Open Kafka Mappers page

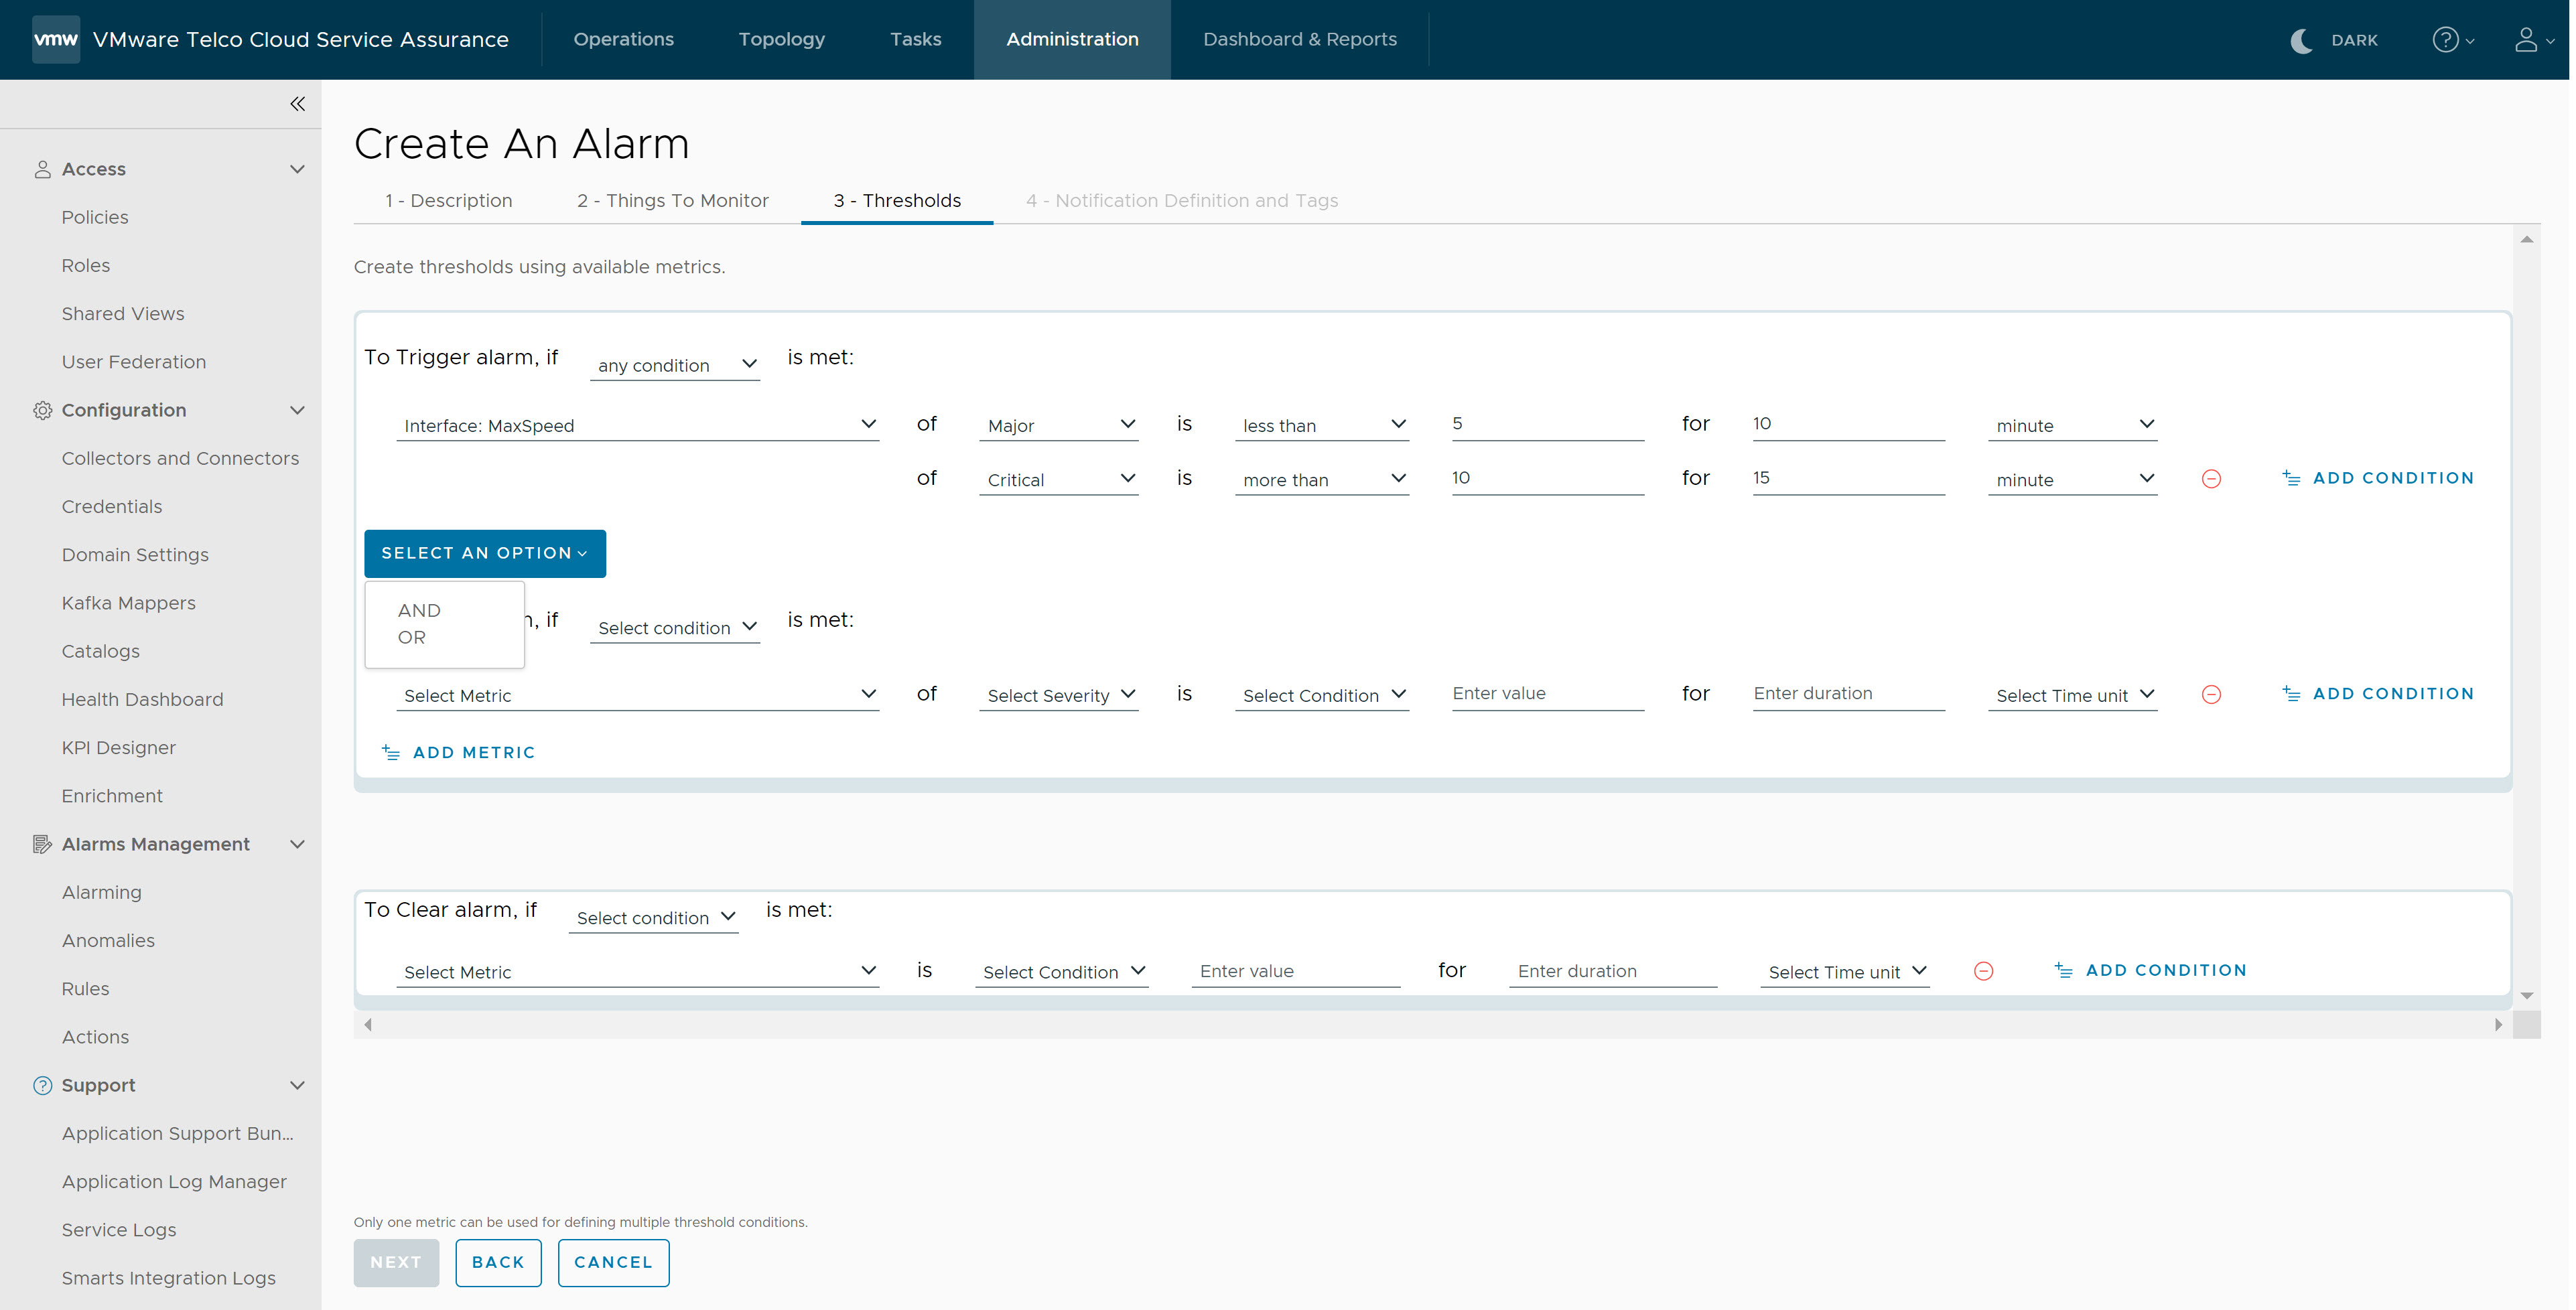(x=128, y=603)
